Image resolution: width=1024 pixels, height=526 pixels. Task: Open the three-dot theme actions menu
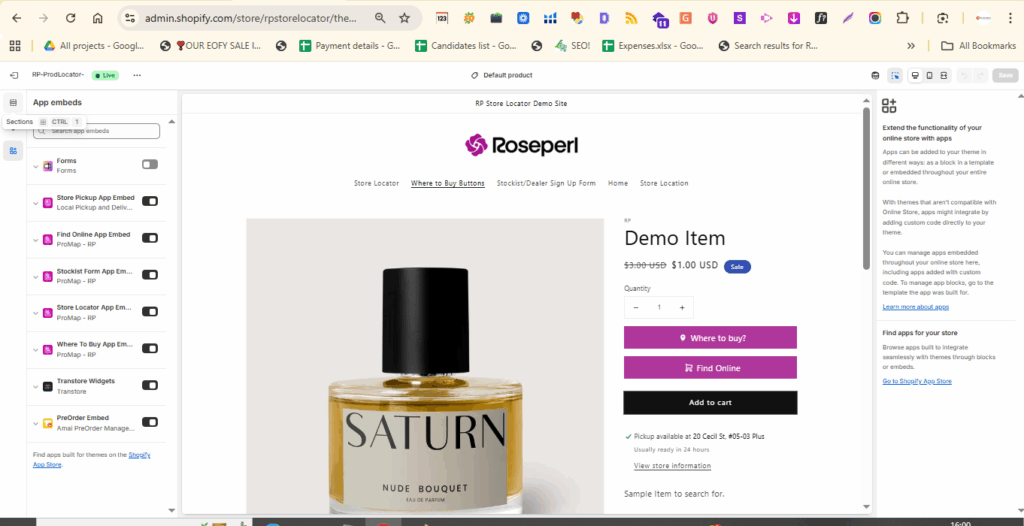click(136, 75)
